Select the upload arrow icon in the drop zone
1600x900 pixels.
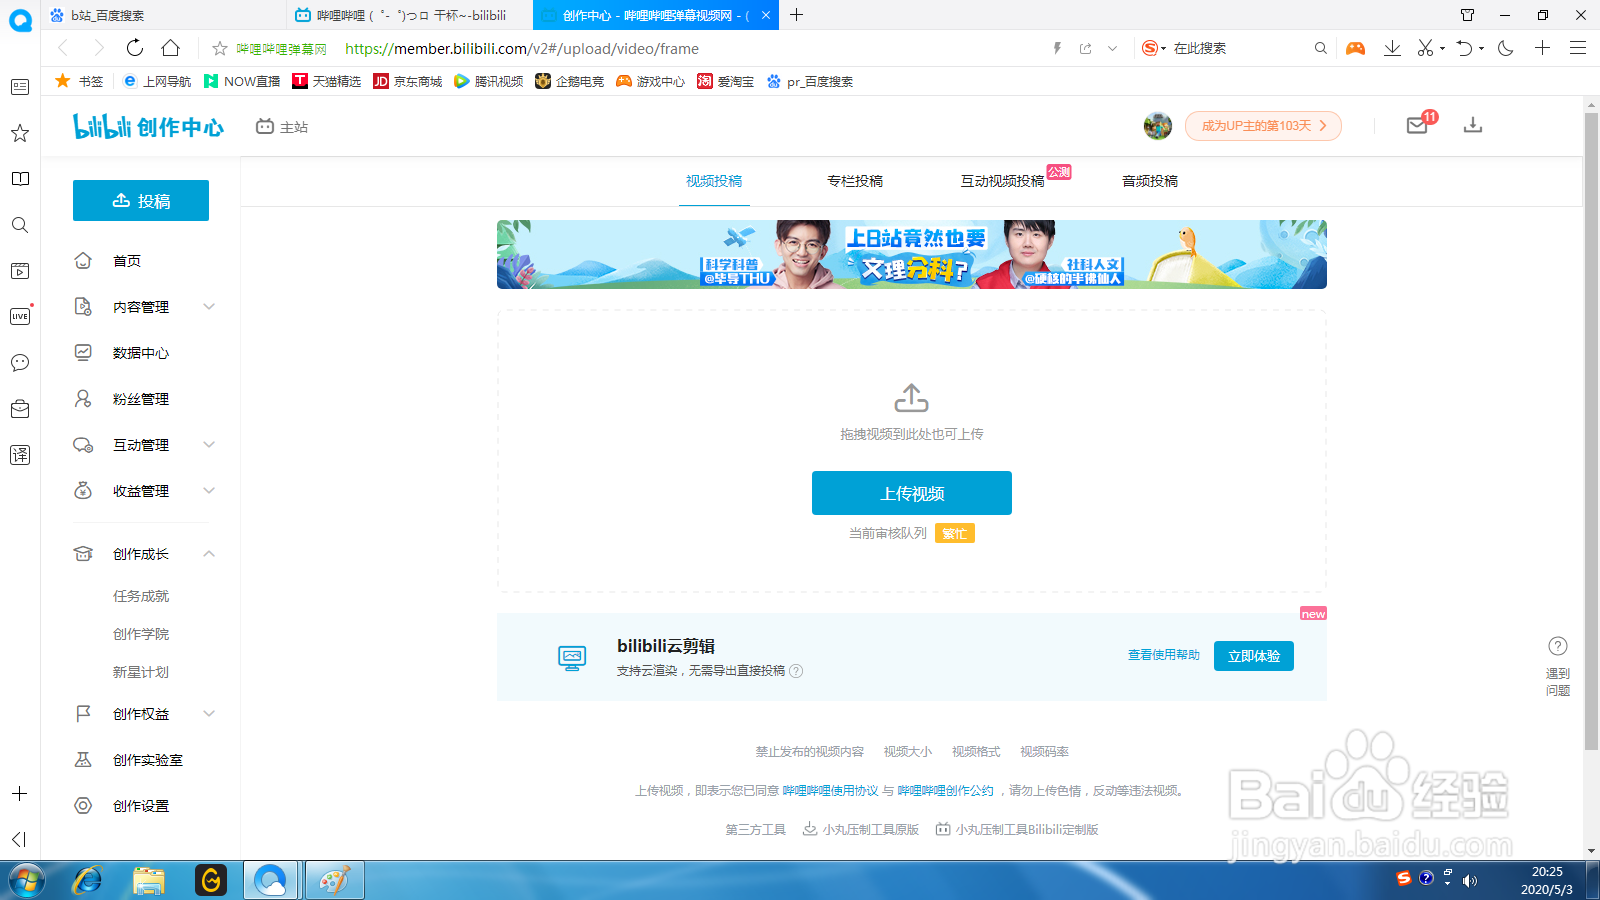point(911,398)
